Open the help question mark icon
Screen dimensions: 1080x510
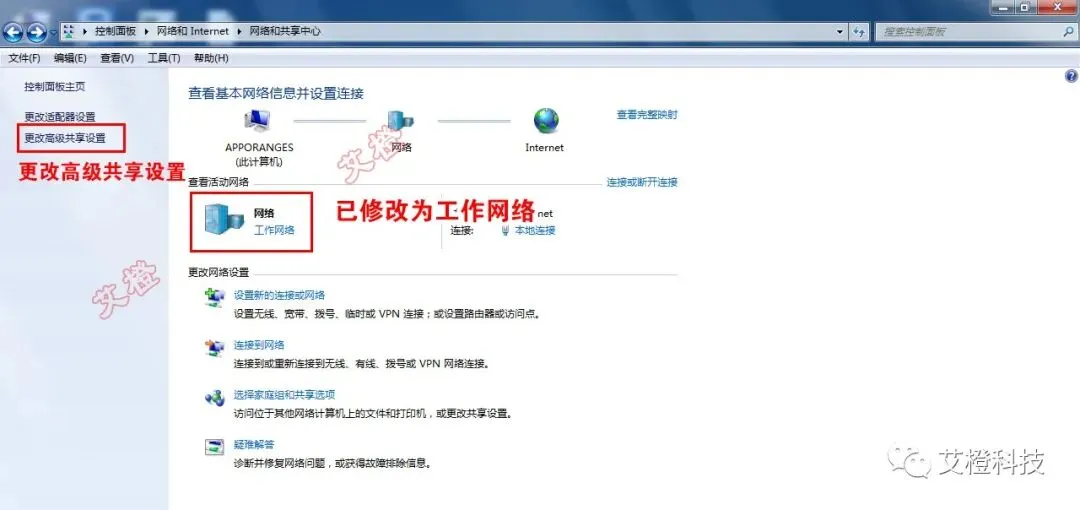click(x=1071, y=76)
